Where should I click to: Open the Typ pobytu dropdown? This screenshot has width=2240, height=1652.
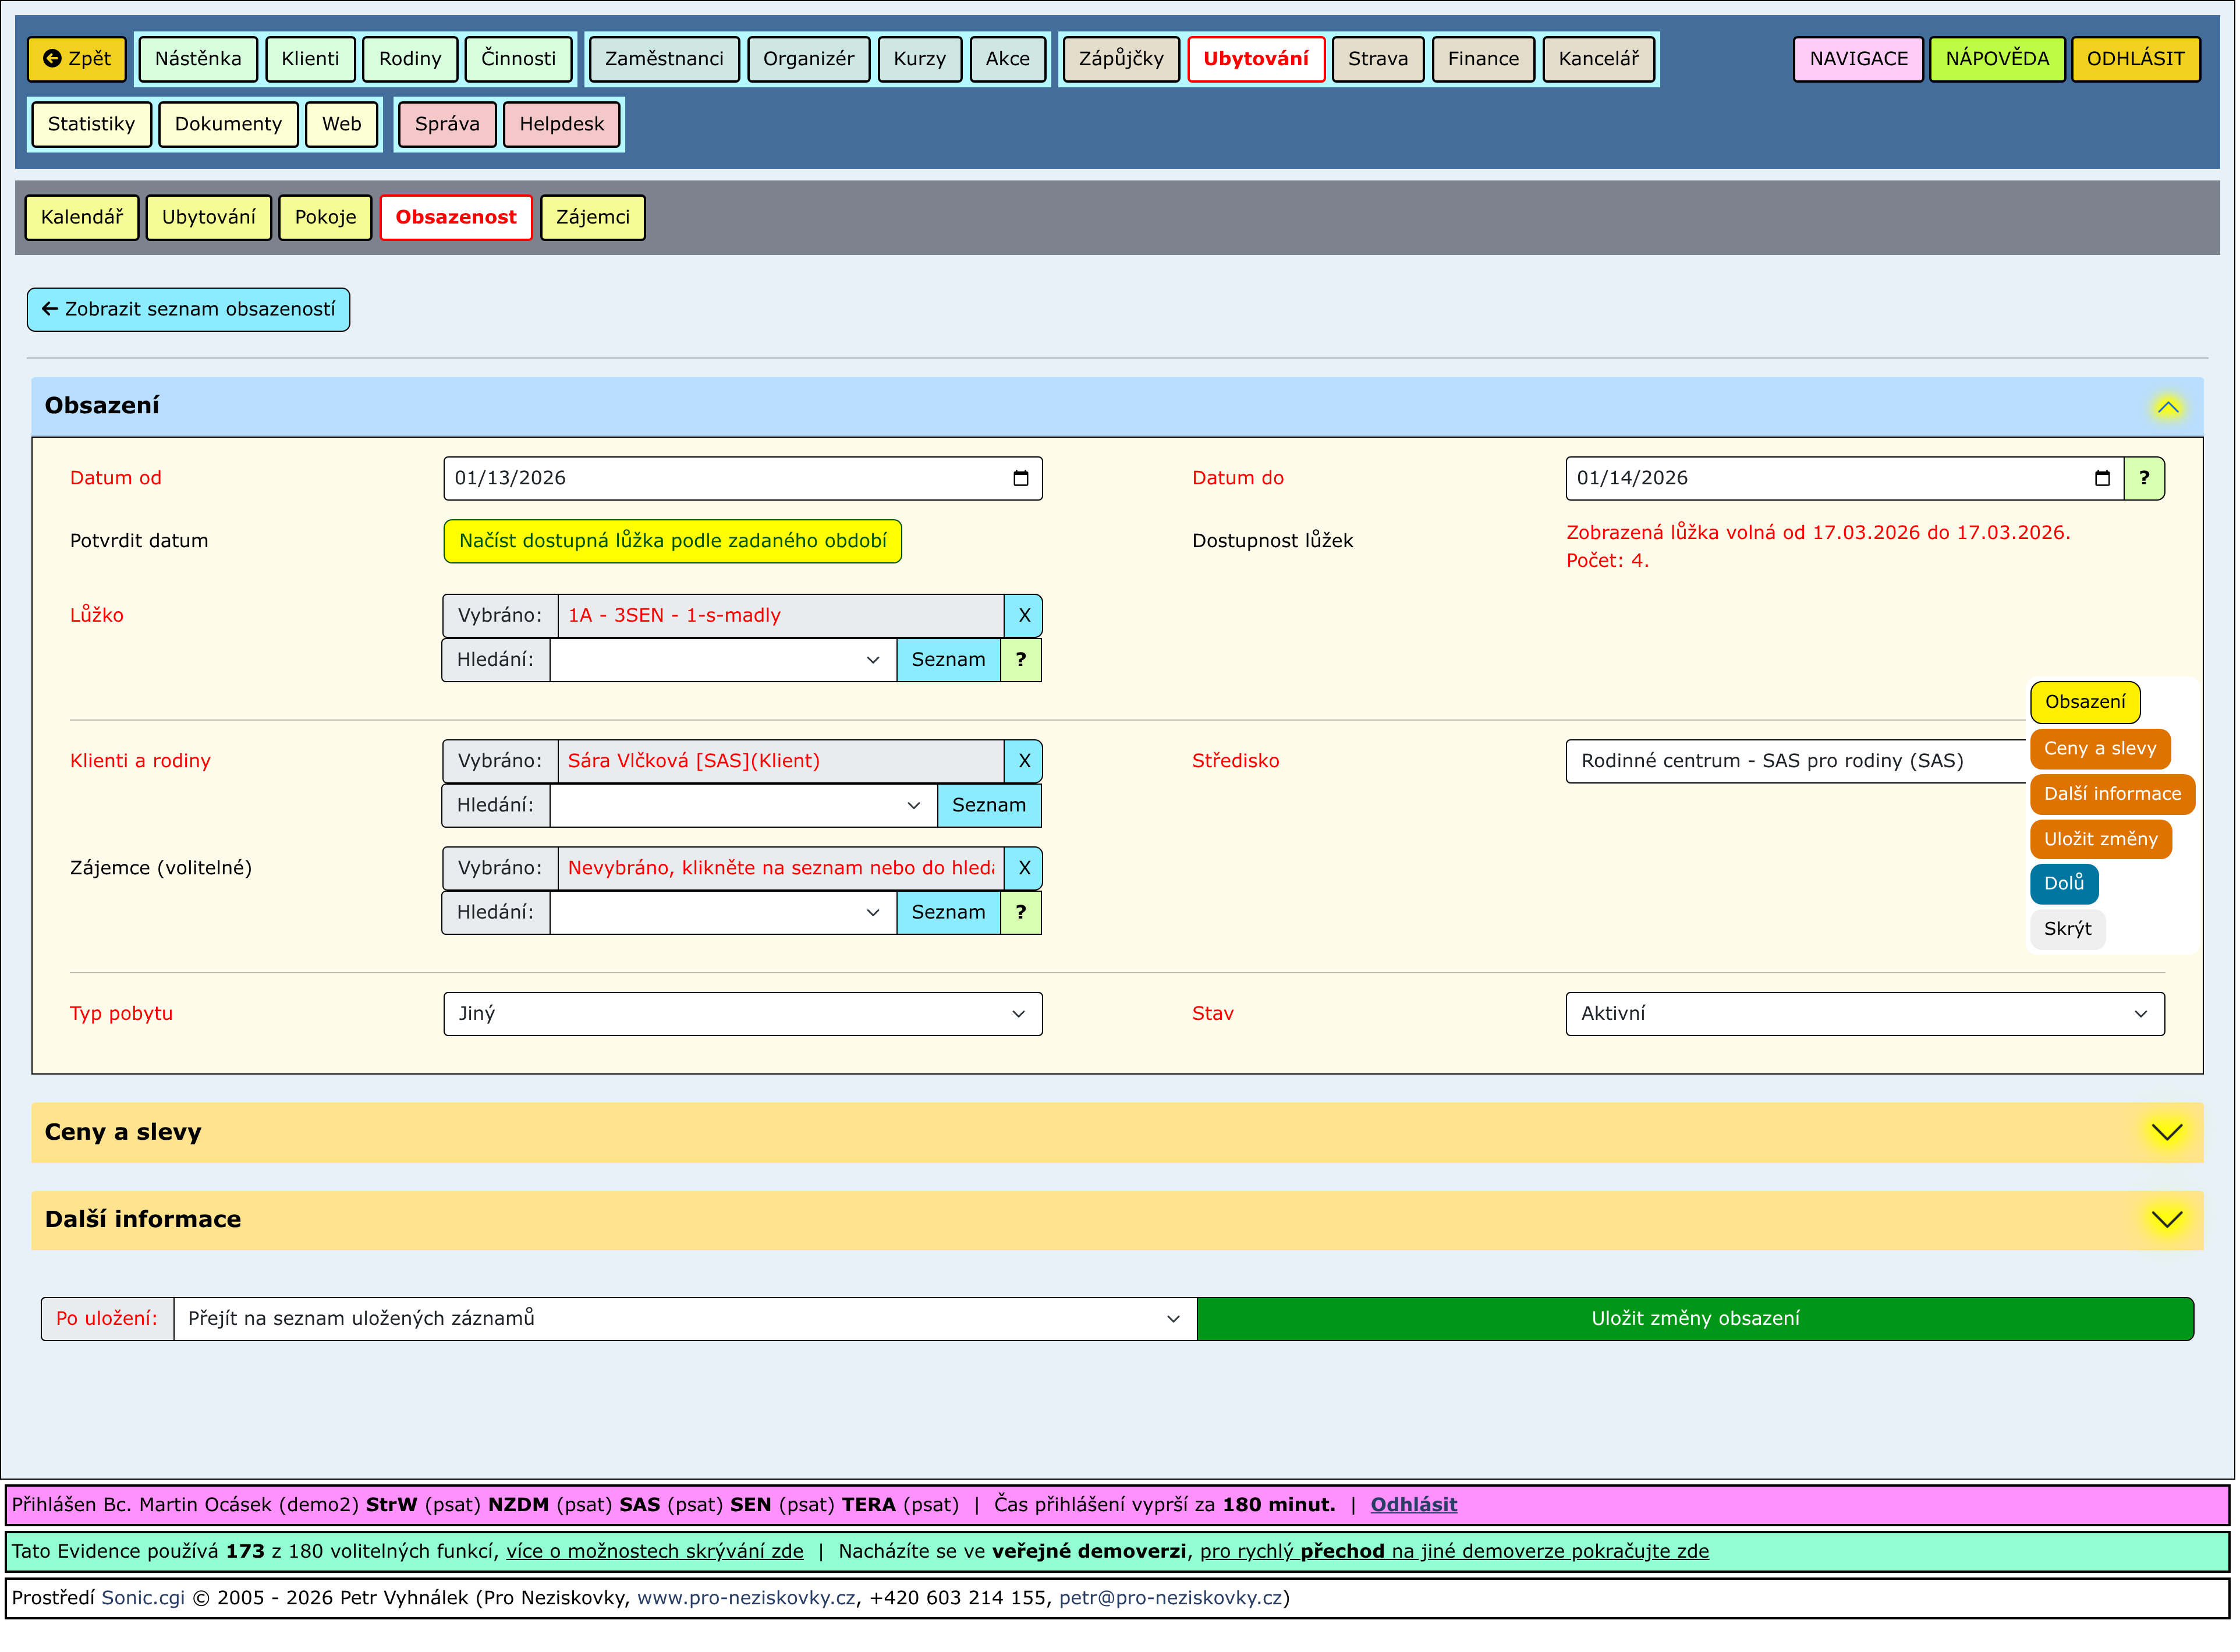[743, 1015]
